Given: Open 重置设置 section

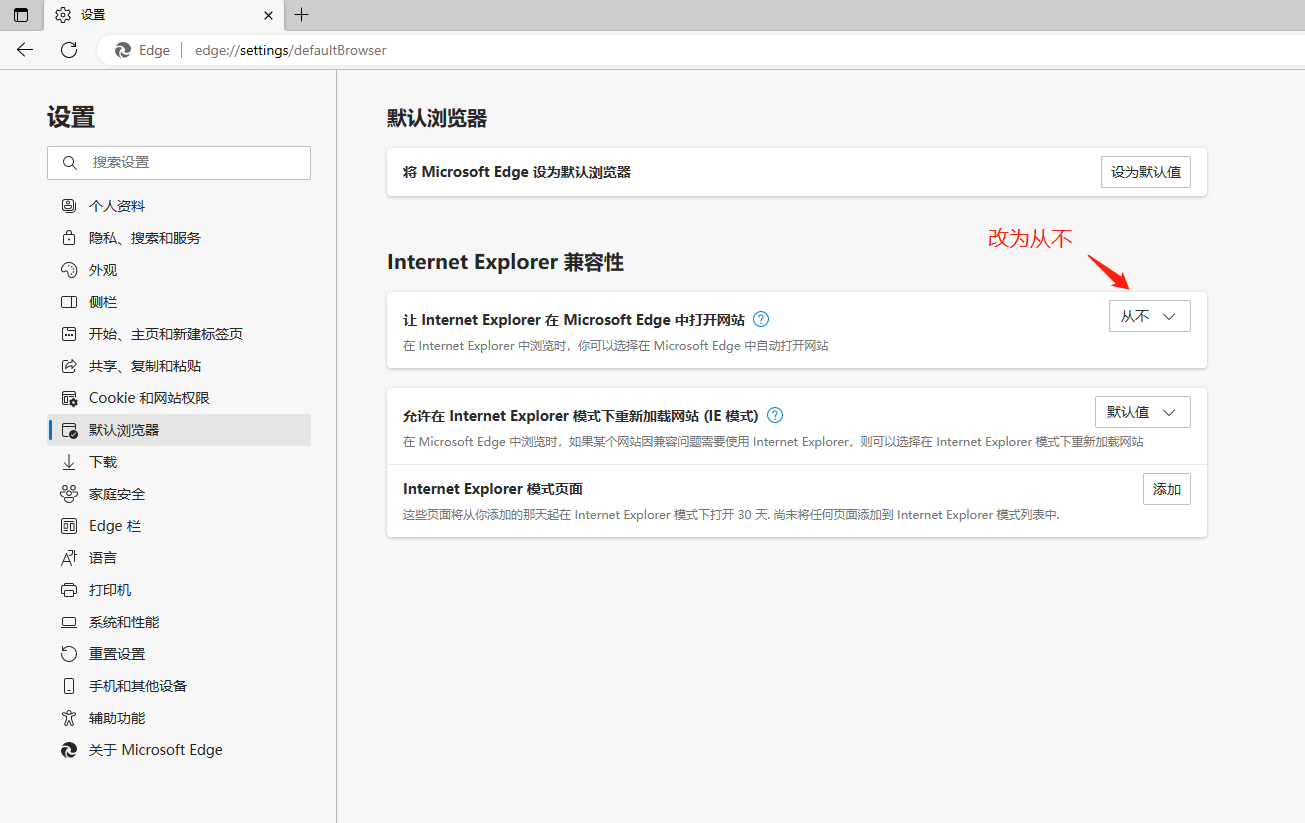Looking at the screenshot, I should tap(179, 654).
